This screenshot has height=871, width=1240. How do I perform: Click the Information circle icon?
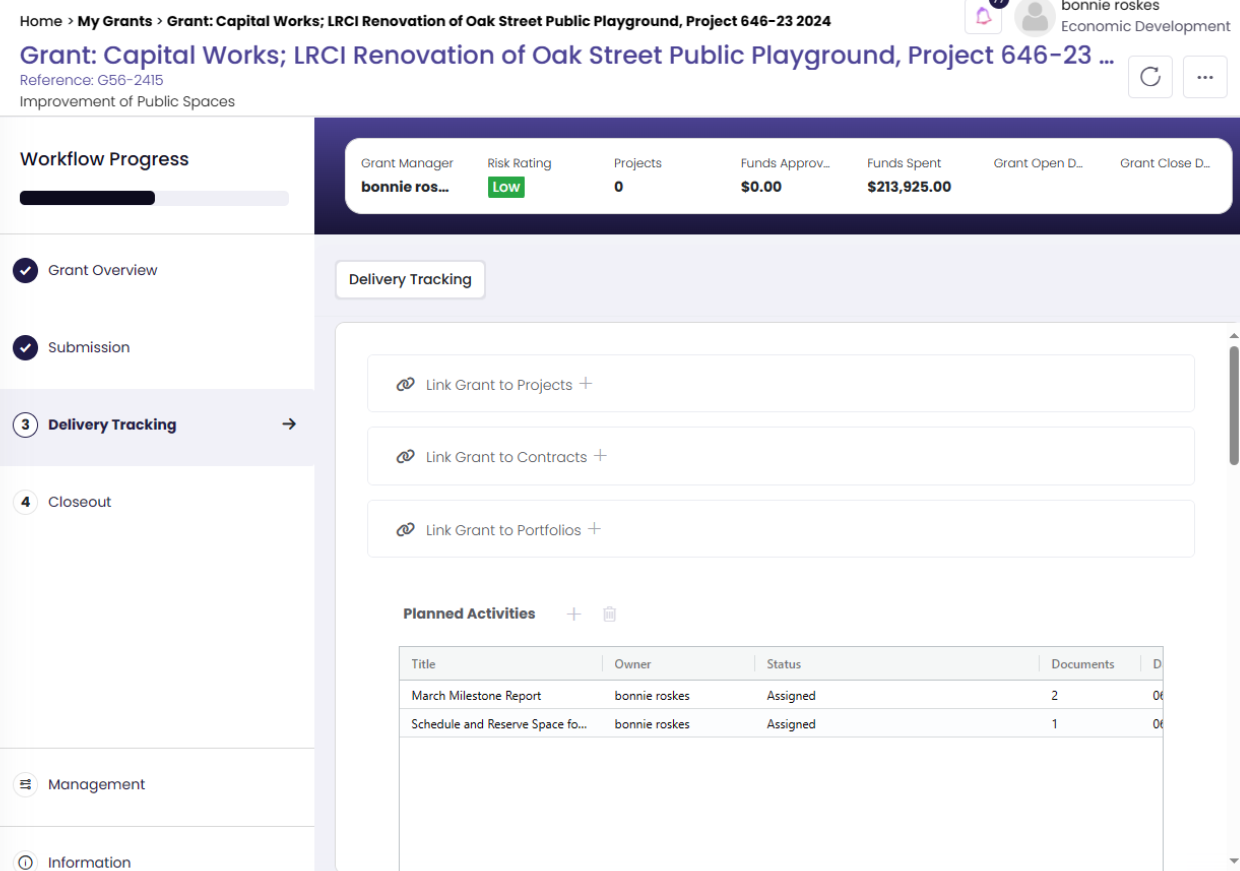click(x=26, y=862)
